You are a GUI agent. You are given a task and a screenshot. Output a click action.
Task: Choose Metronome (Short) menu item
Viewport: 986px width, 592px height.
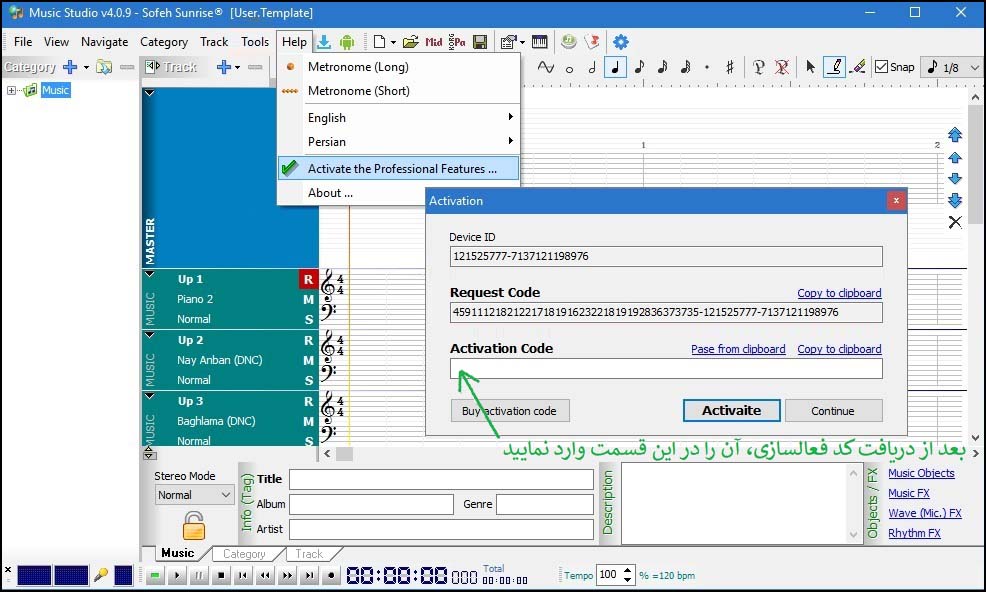coord(399,91)
